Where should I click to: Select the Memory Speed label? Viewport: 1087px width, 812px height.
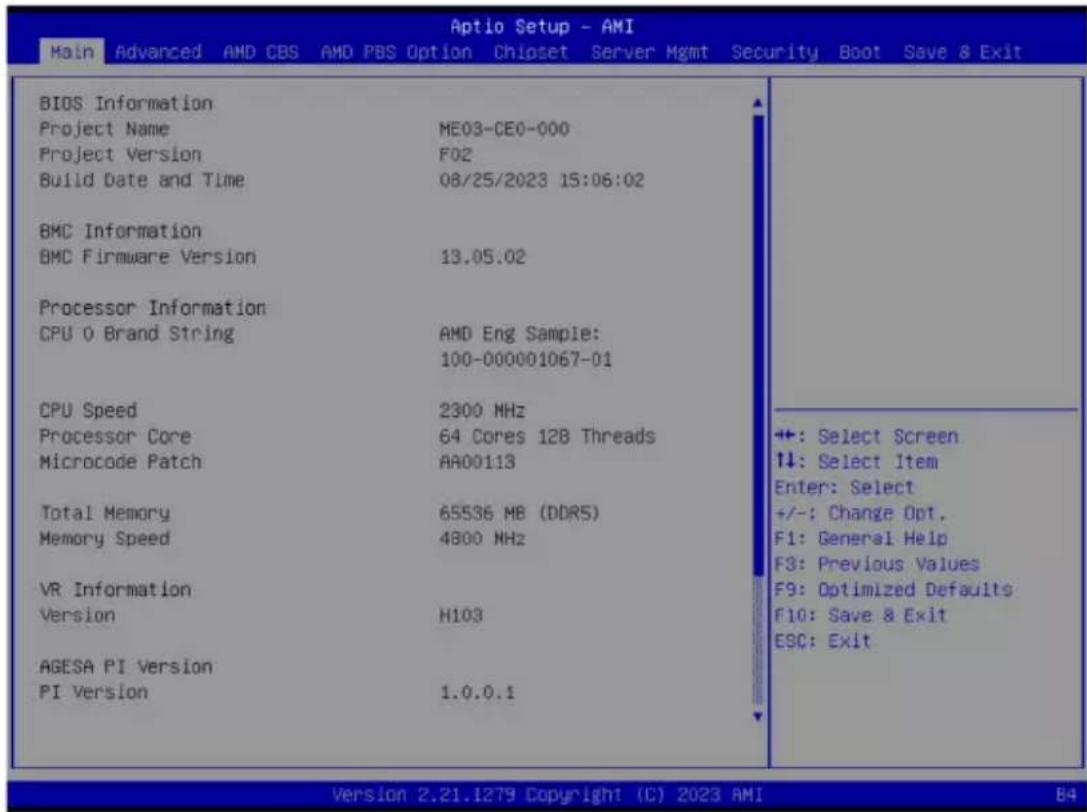coord(104,539)
